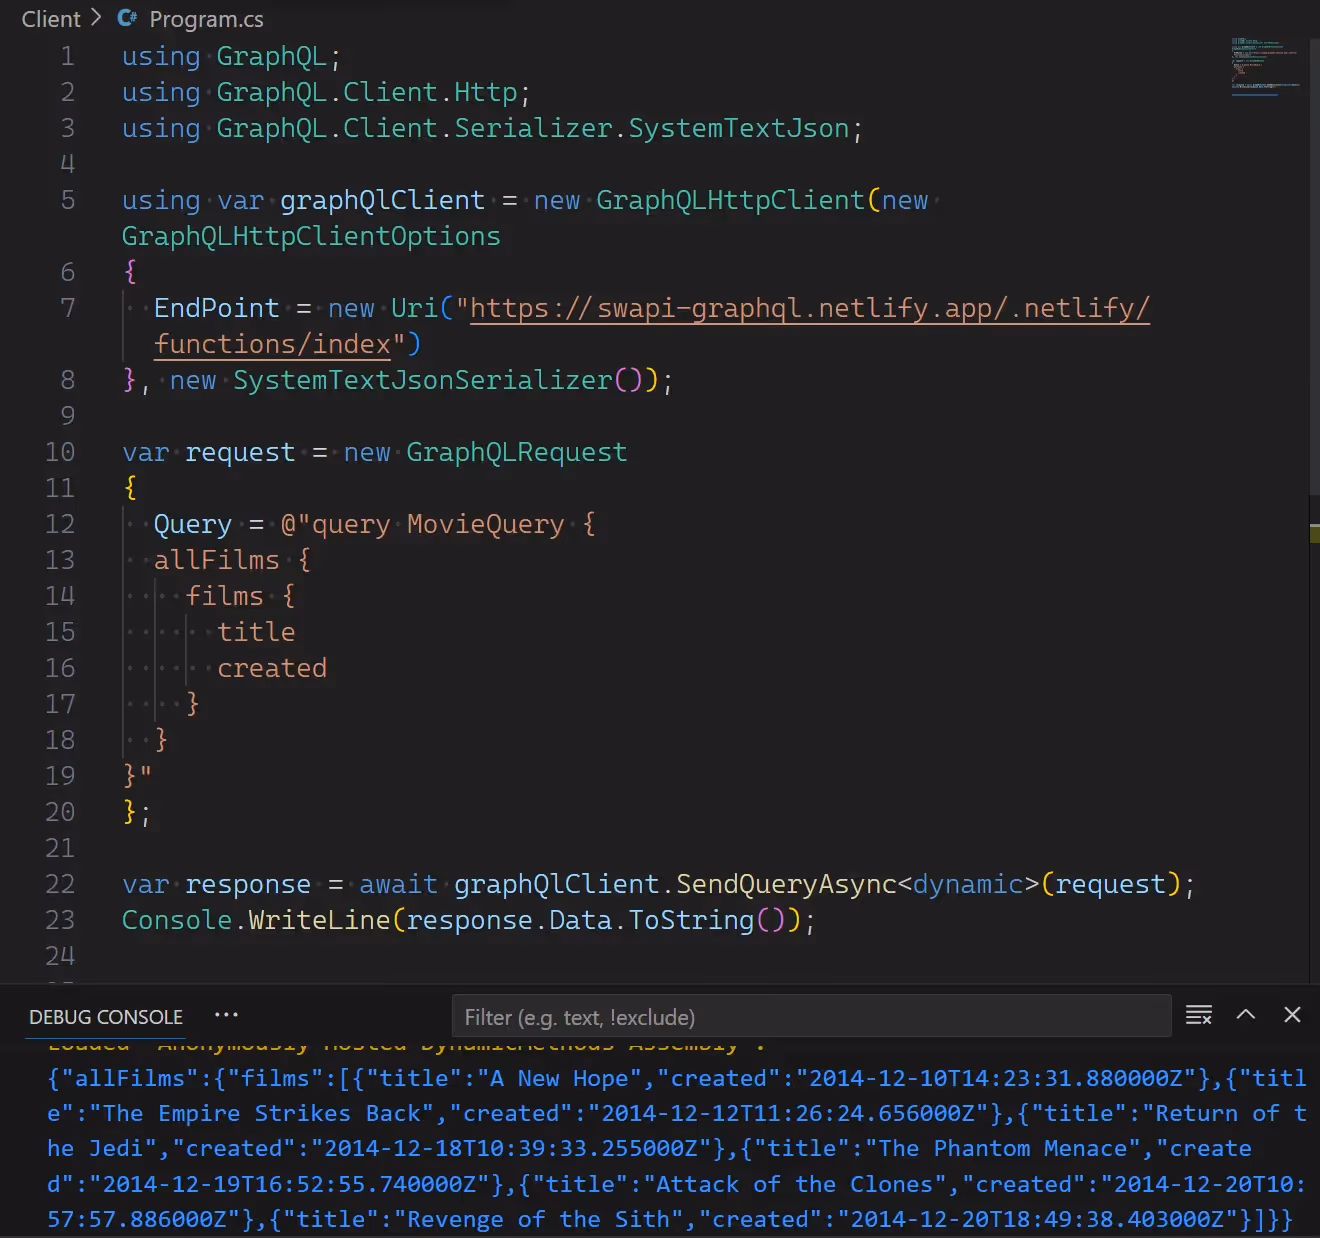Image resolution: width=1320 pixels, height=1238 pixels.
Task: Open additional Debug Console actions
Action: click(x=226, y=1015)
